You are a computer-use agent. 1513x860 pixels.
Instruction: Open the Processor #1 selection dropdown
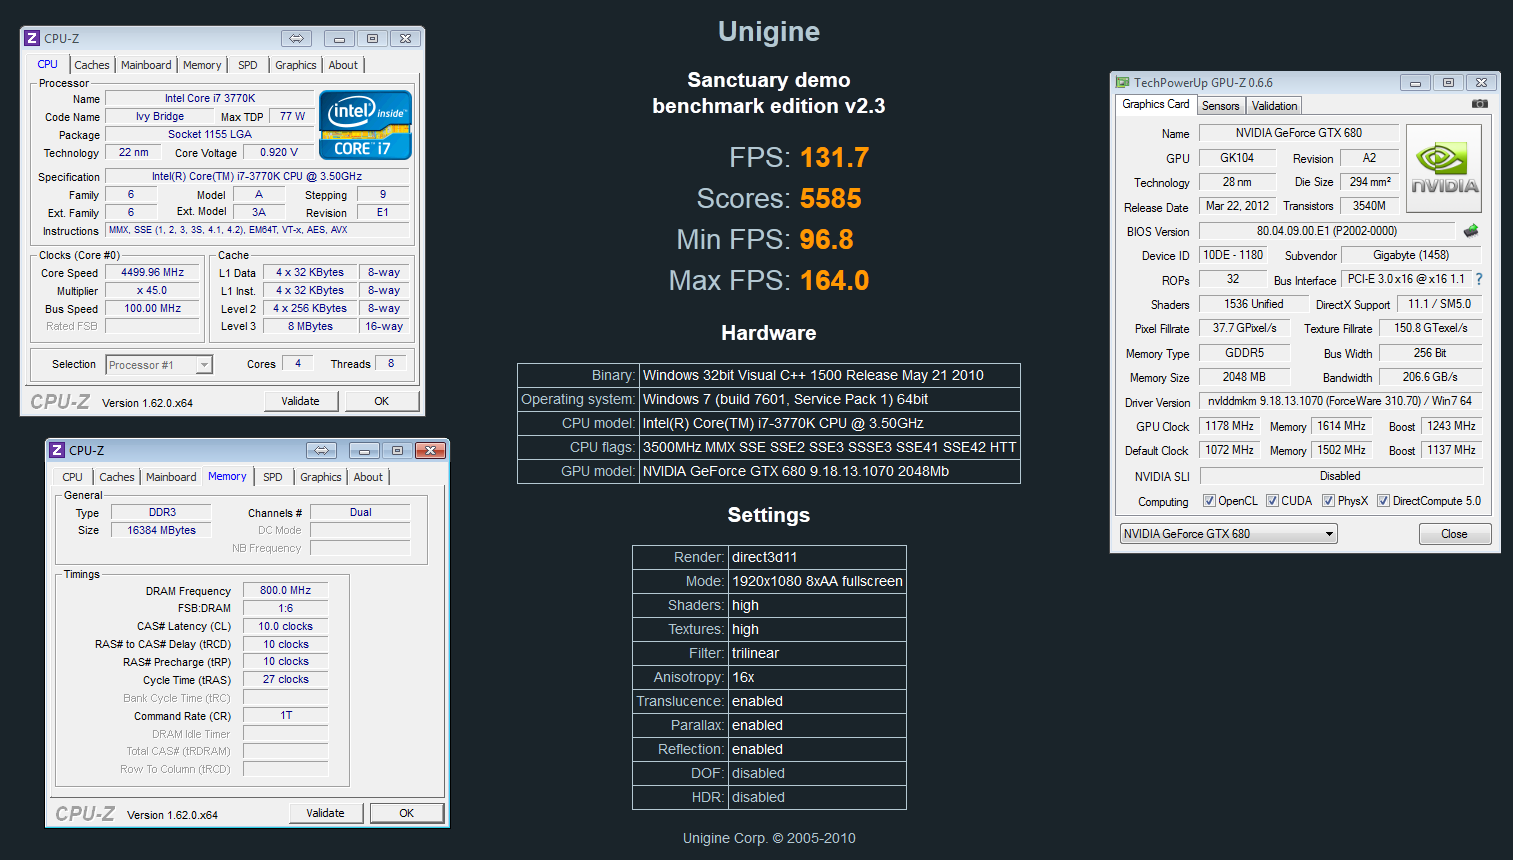click(159, 365)
